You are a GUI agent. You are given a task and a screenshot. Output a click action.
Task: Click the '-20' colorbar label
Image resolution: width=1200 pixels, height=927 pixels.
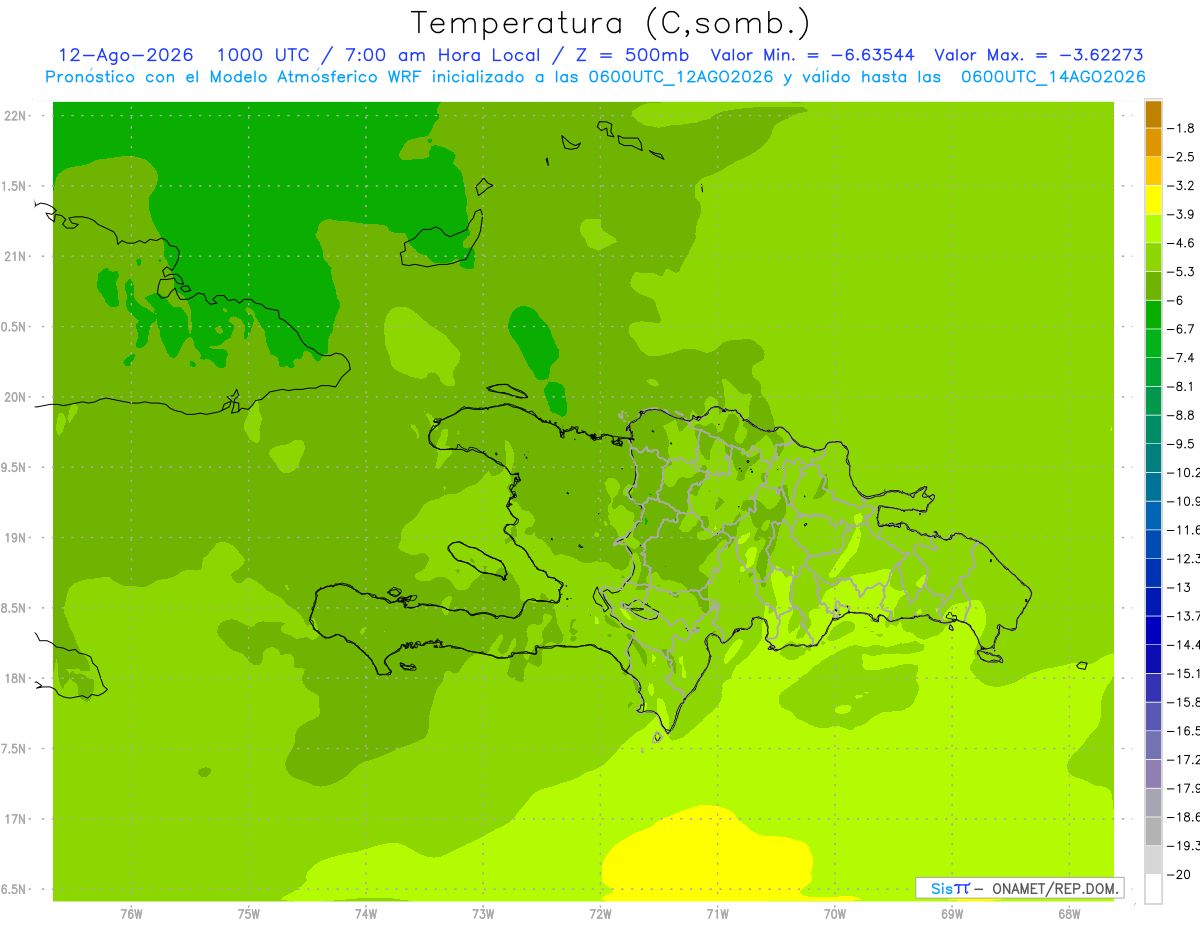coord(1178,875)
